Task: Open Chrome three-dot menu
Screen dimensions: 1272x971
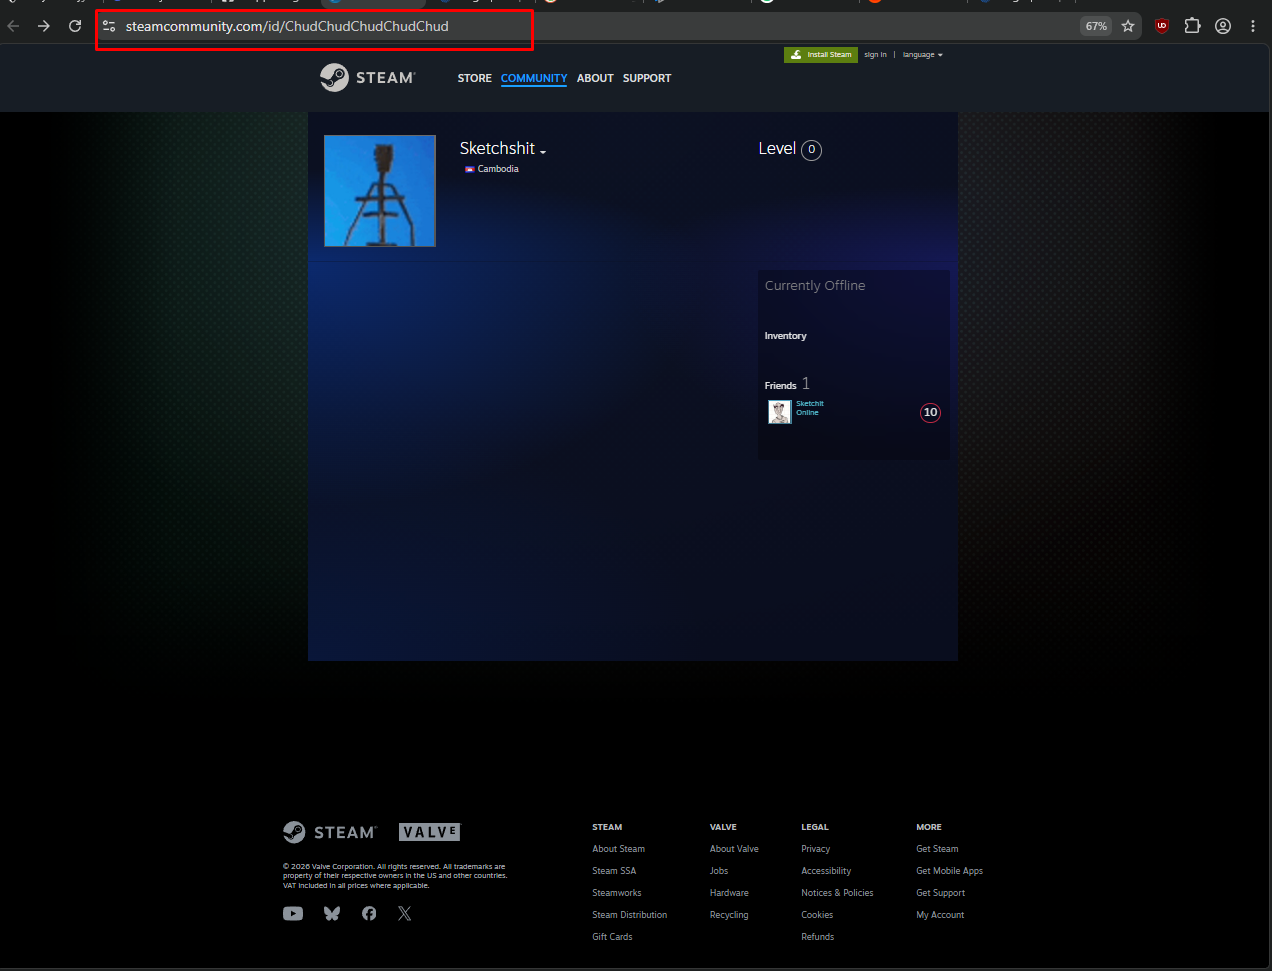Action: (x=1253, y=26)
